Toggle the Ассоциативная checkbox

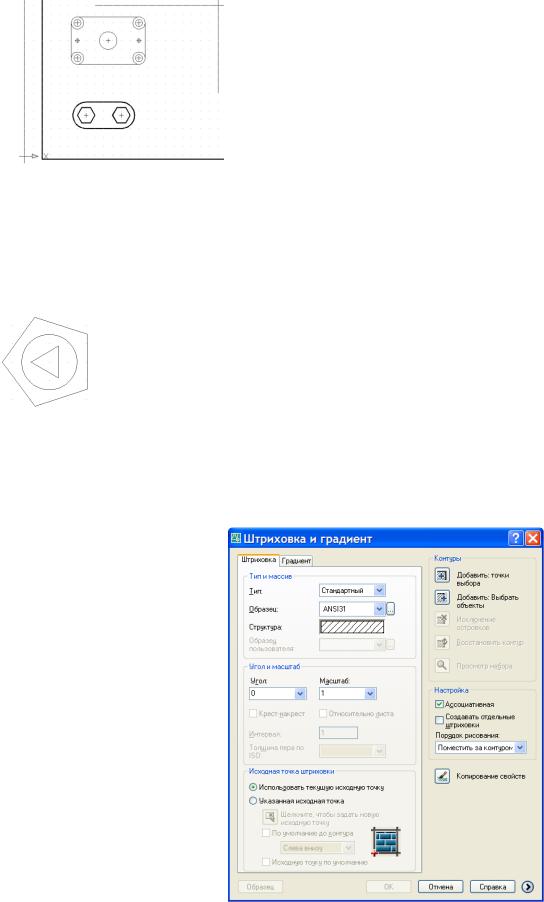pos(439,704)
